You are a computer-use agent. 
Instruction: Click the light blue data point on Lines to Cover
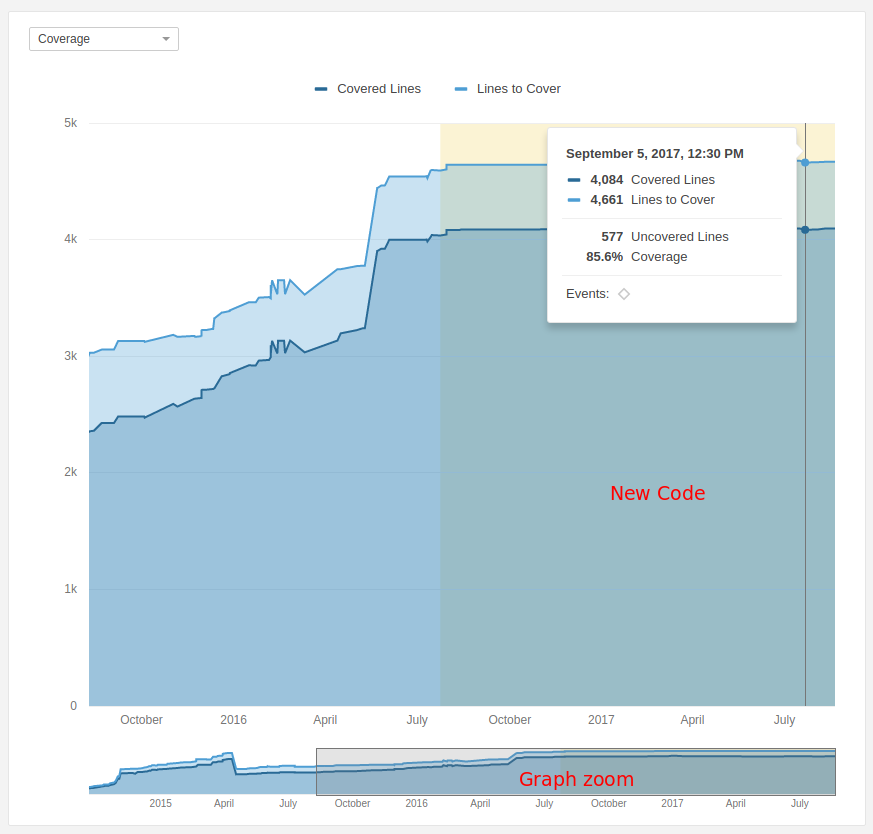pyautogui.click(x=805, y=162)
